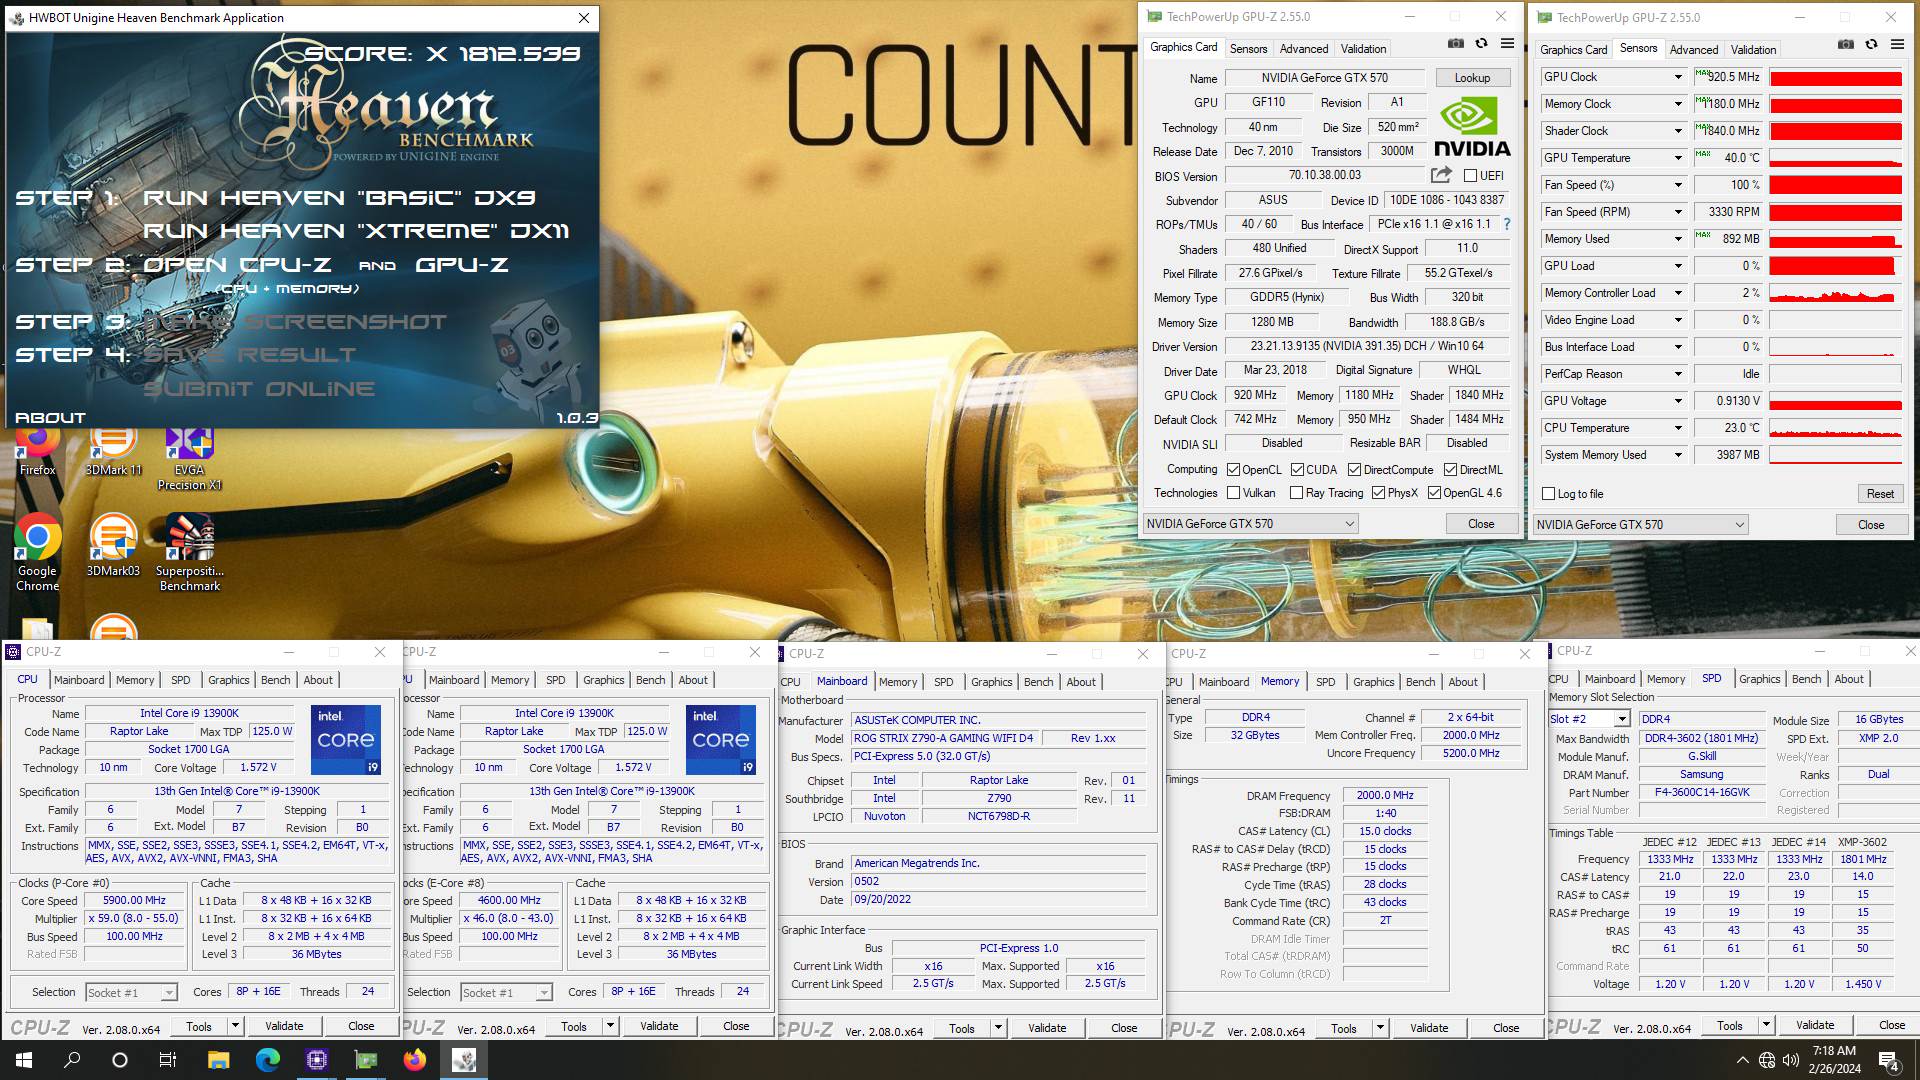
Task: Click Validate button in first CPU-Z window
Action: point(284,1026)
